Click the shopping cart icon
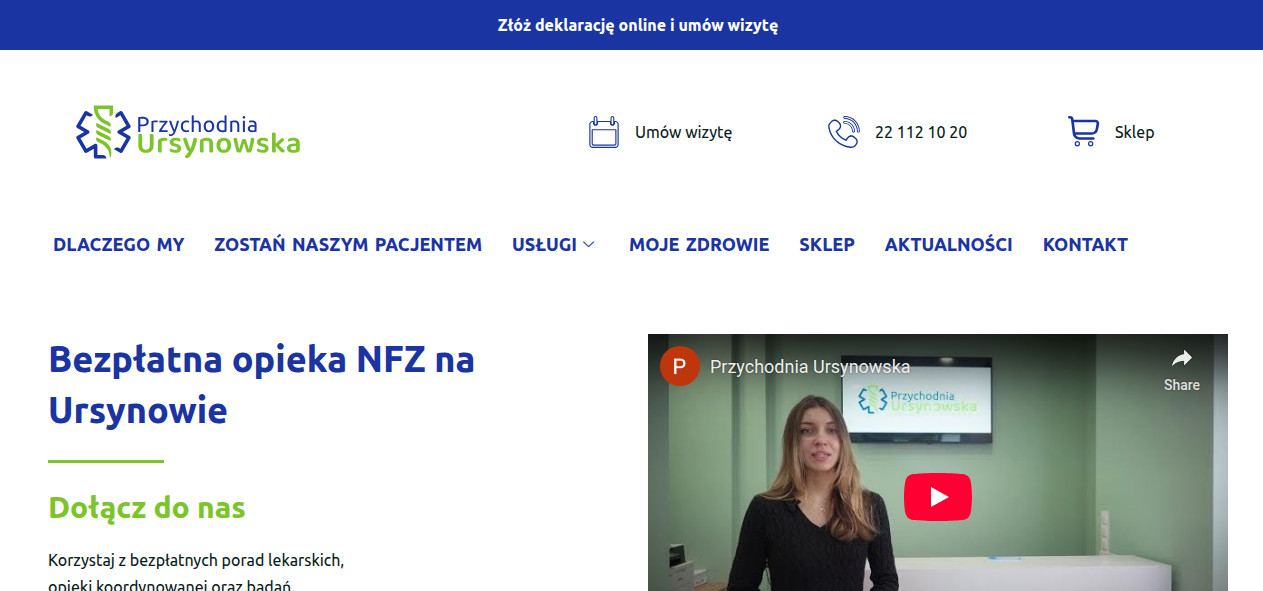Screen dimensions: 1263x591 [x=1083, y=132]
